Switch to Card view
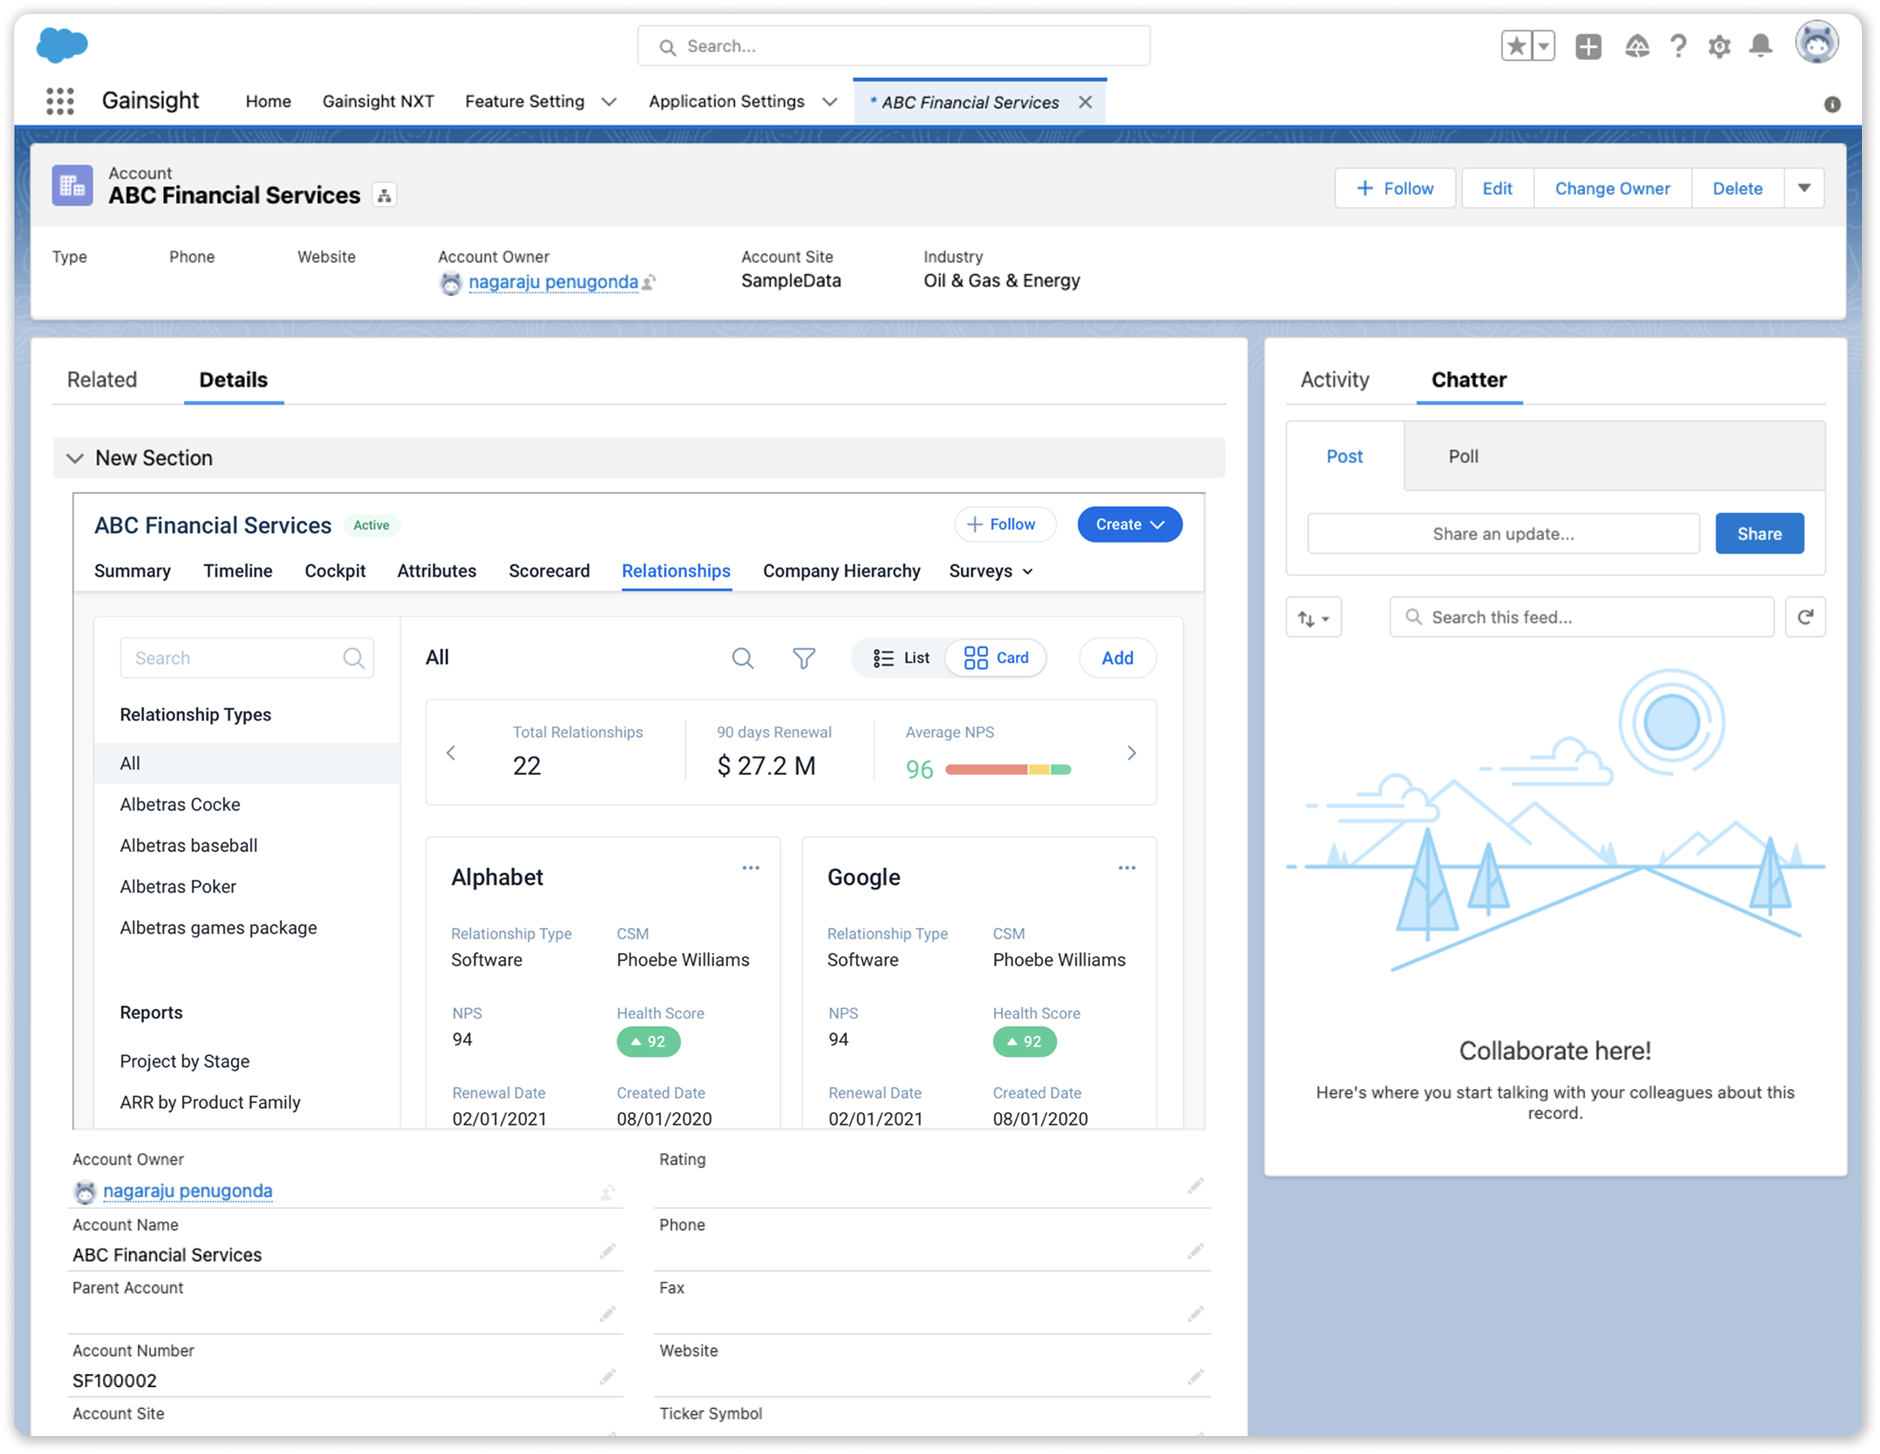The width and height of the screenshot is (1880, 1454). pyautogui.click(x=996, y=658)
